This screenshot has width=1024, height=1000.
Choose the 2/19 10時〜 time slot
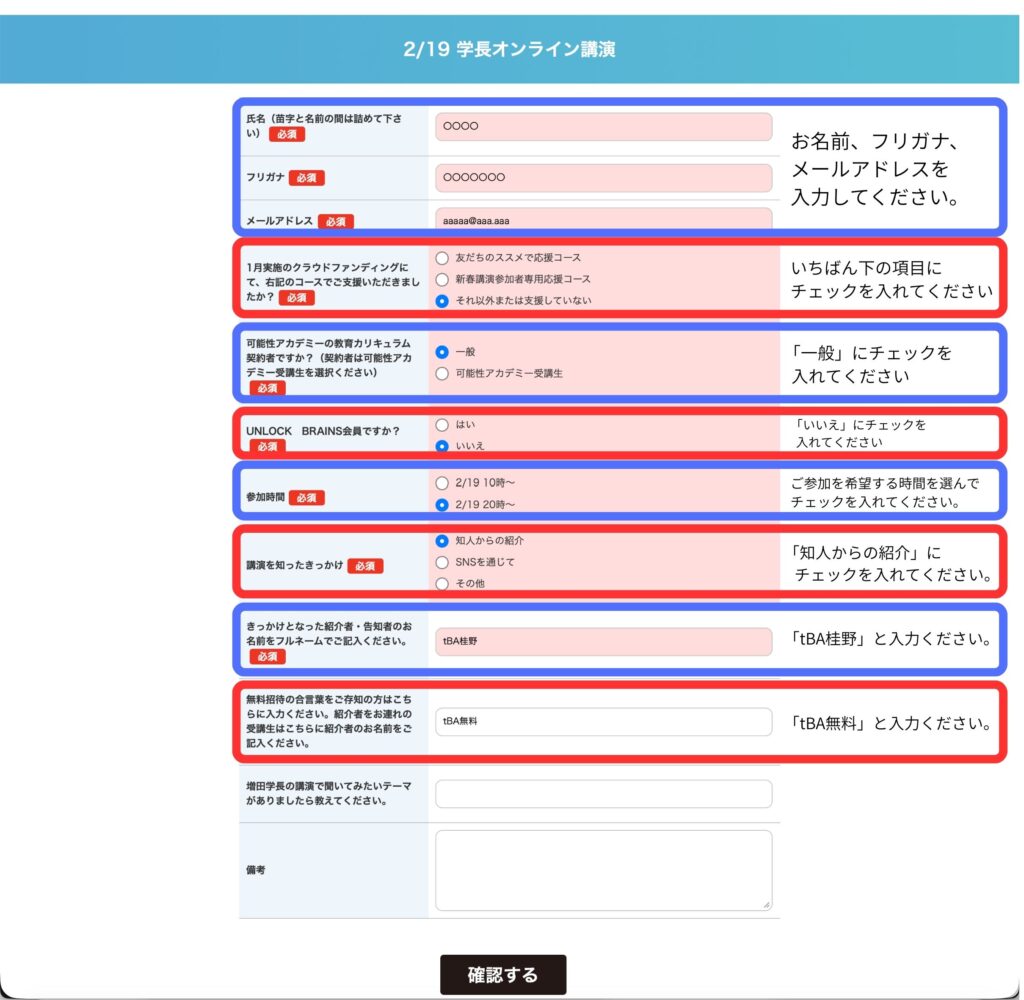pyautogui.click(x=443, y=482)
